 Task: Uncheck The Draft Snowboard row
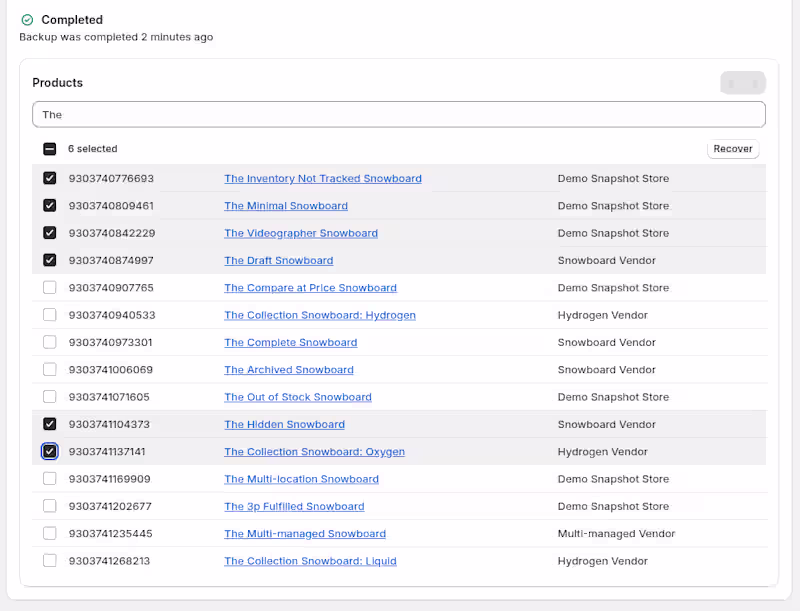[x=49, y=260]
